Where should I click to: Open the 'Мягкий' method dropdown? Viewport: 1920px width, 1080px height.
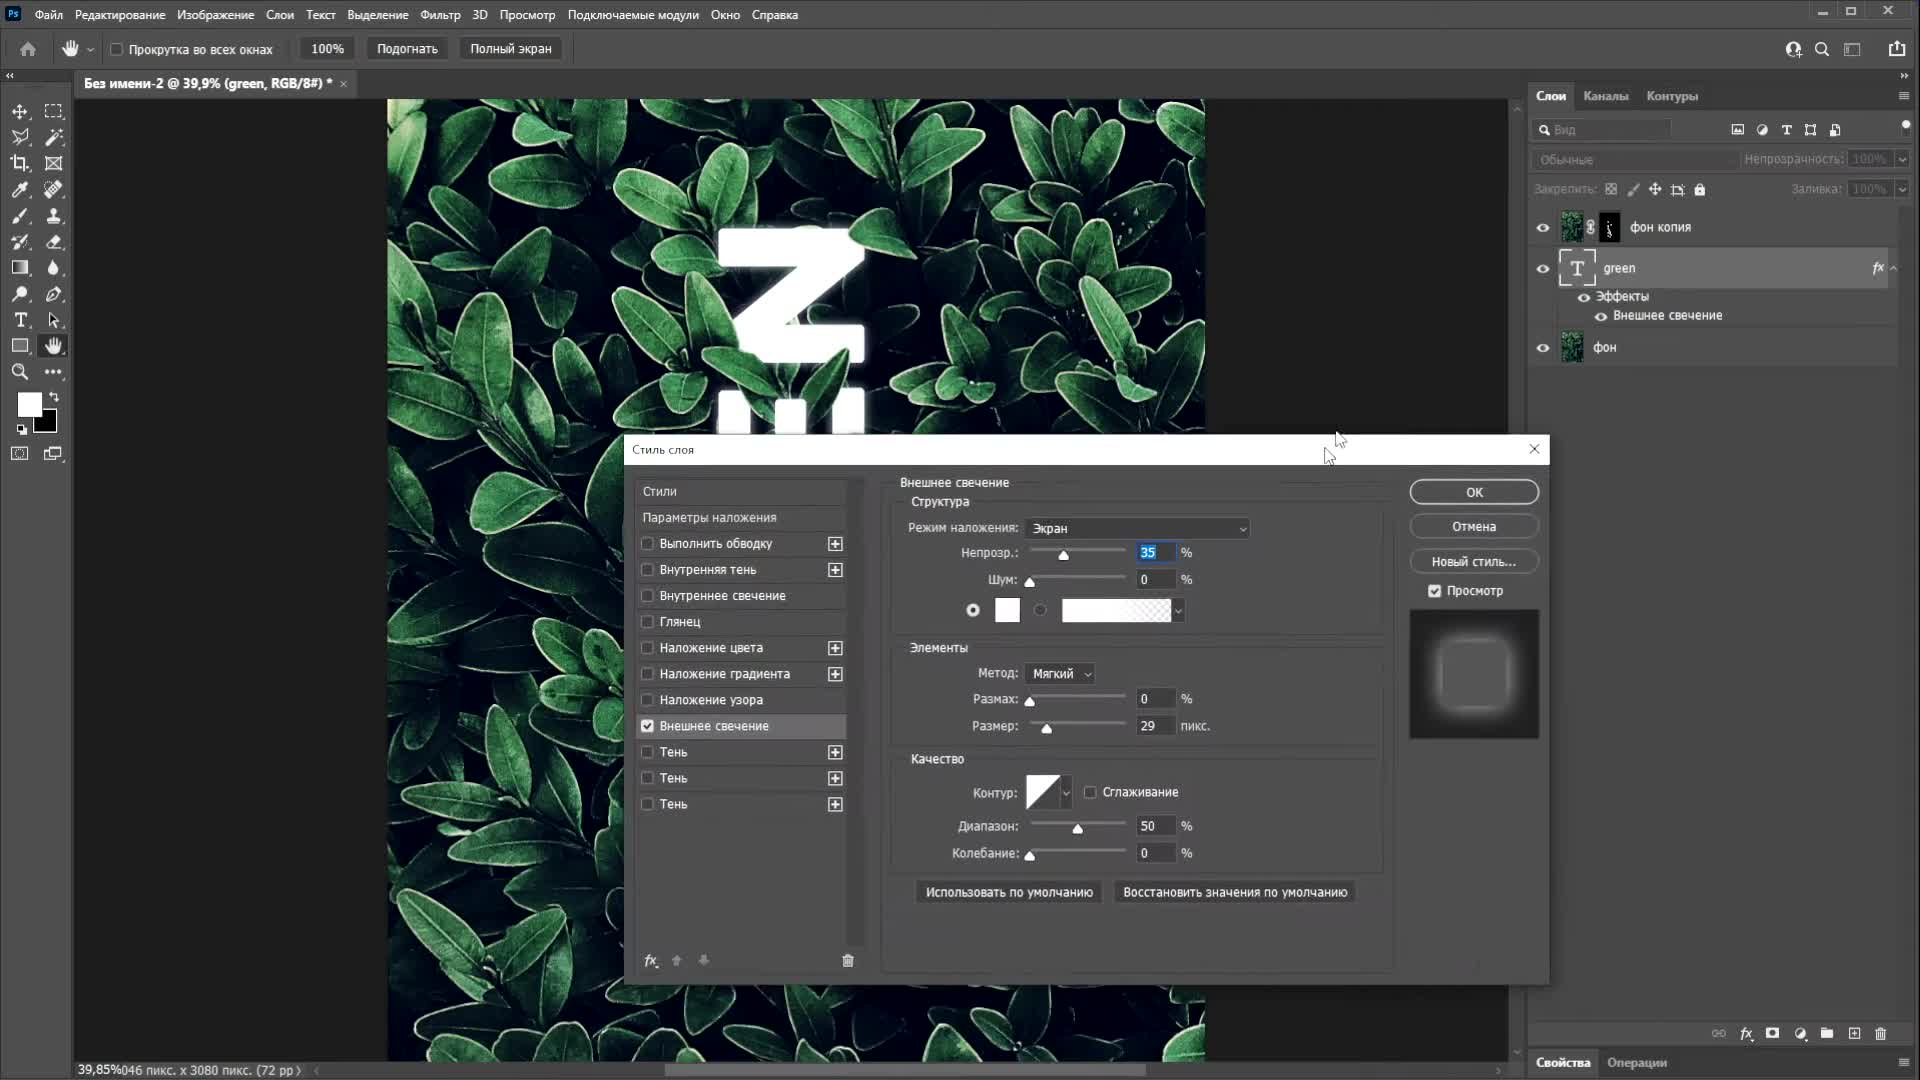click(1060, 674)
